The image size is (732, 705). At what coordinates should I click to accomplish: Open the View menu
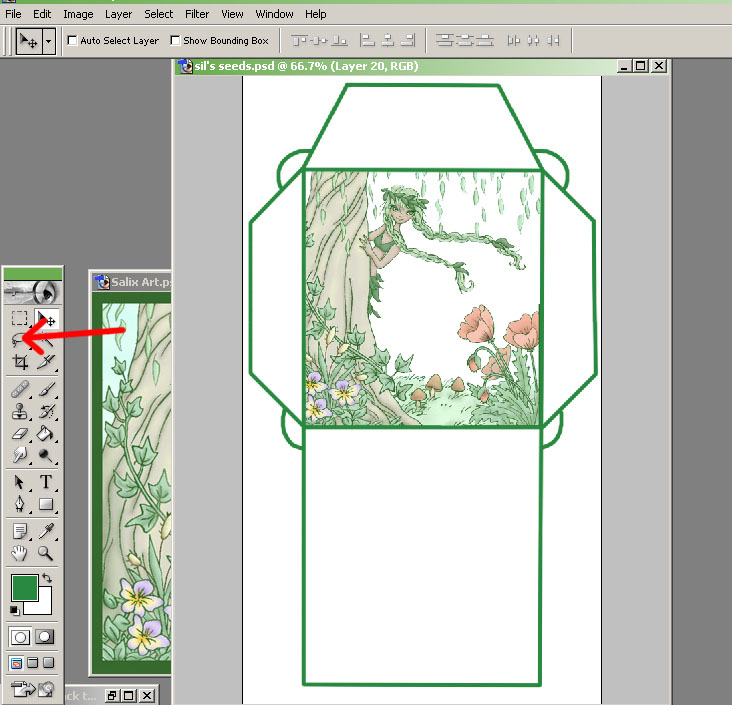tap(232, 14)
